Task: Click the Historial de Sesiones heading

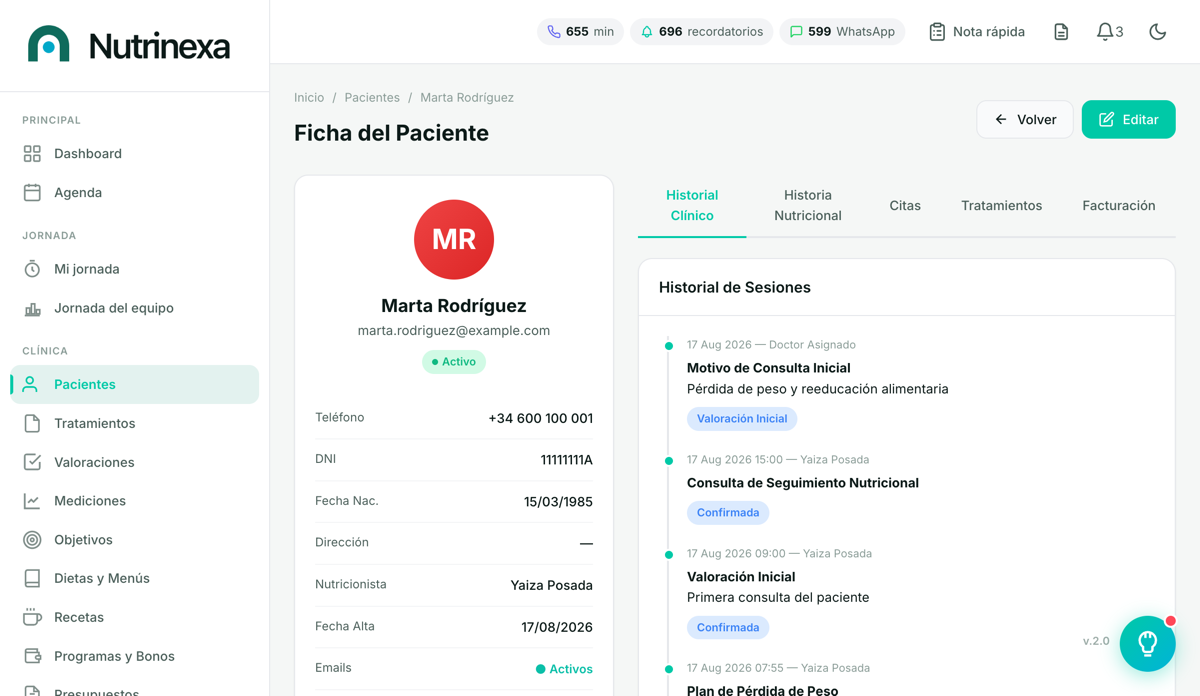Action: (735, 288)
